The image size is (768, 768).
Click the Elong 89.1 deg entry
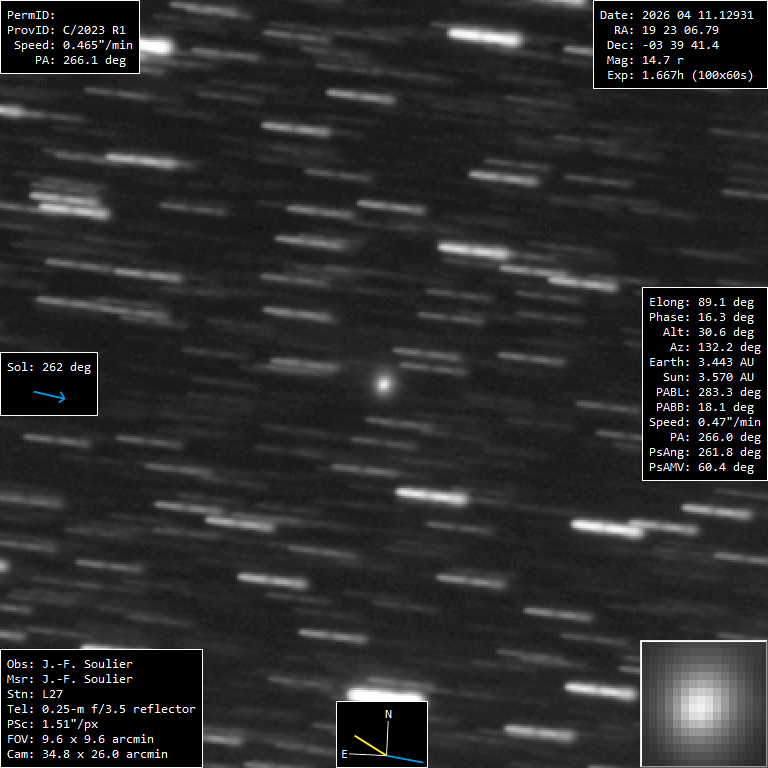[x=701, y=302]
